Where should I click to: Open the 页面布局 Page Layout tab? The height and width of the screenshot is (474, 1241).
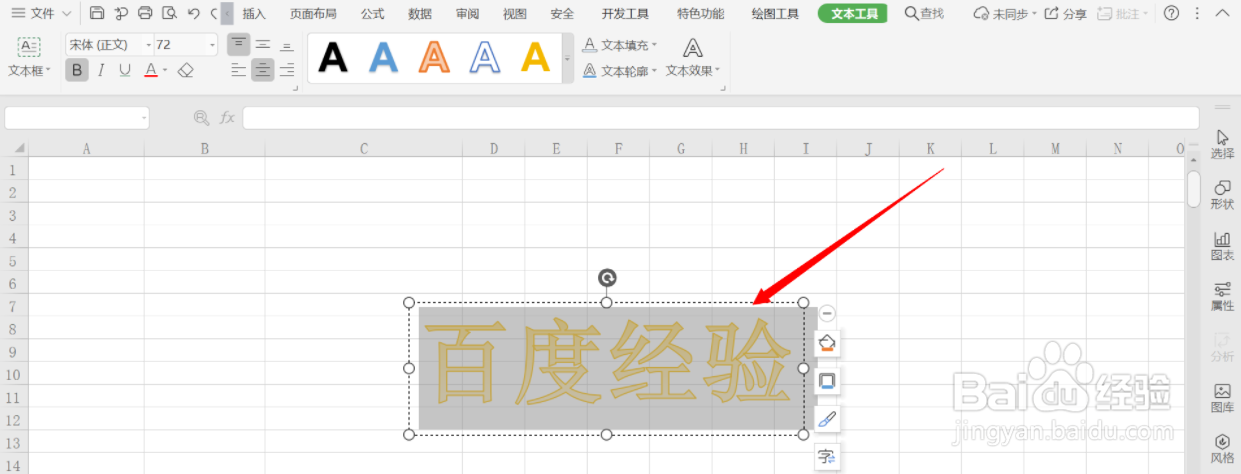point(313,14)
